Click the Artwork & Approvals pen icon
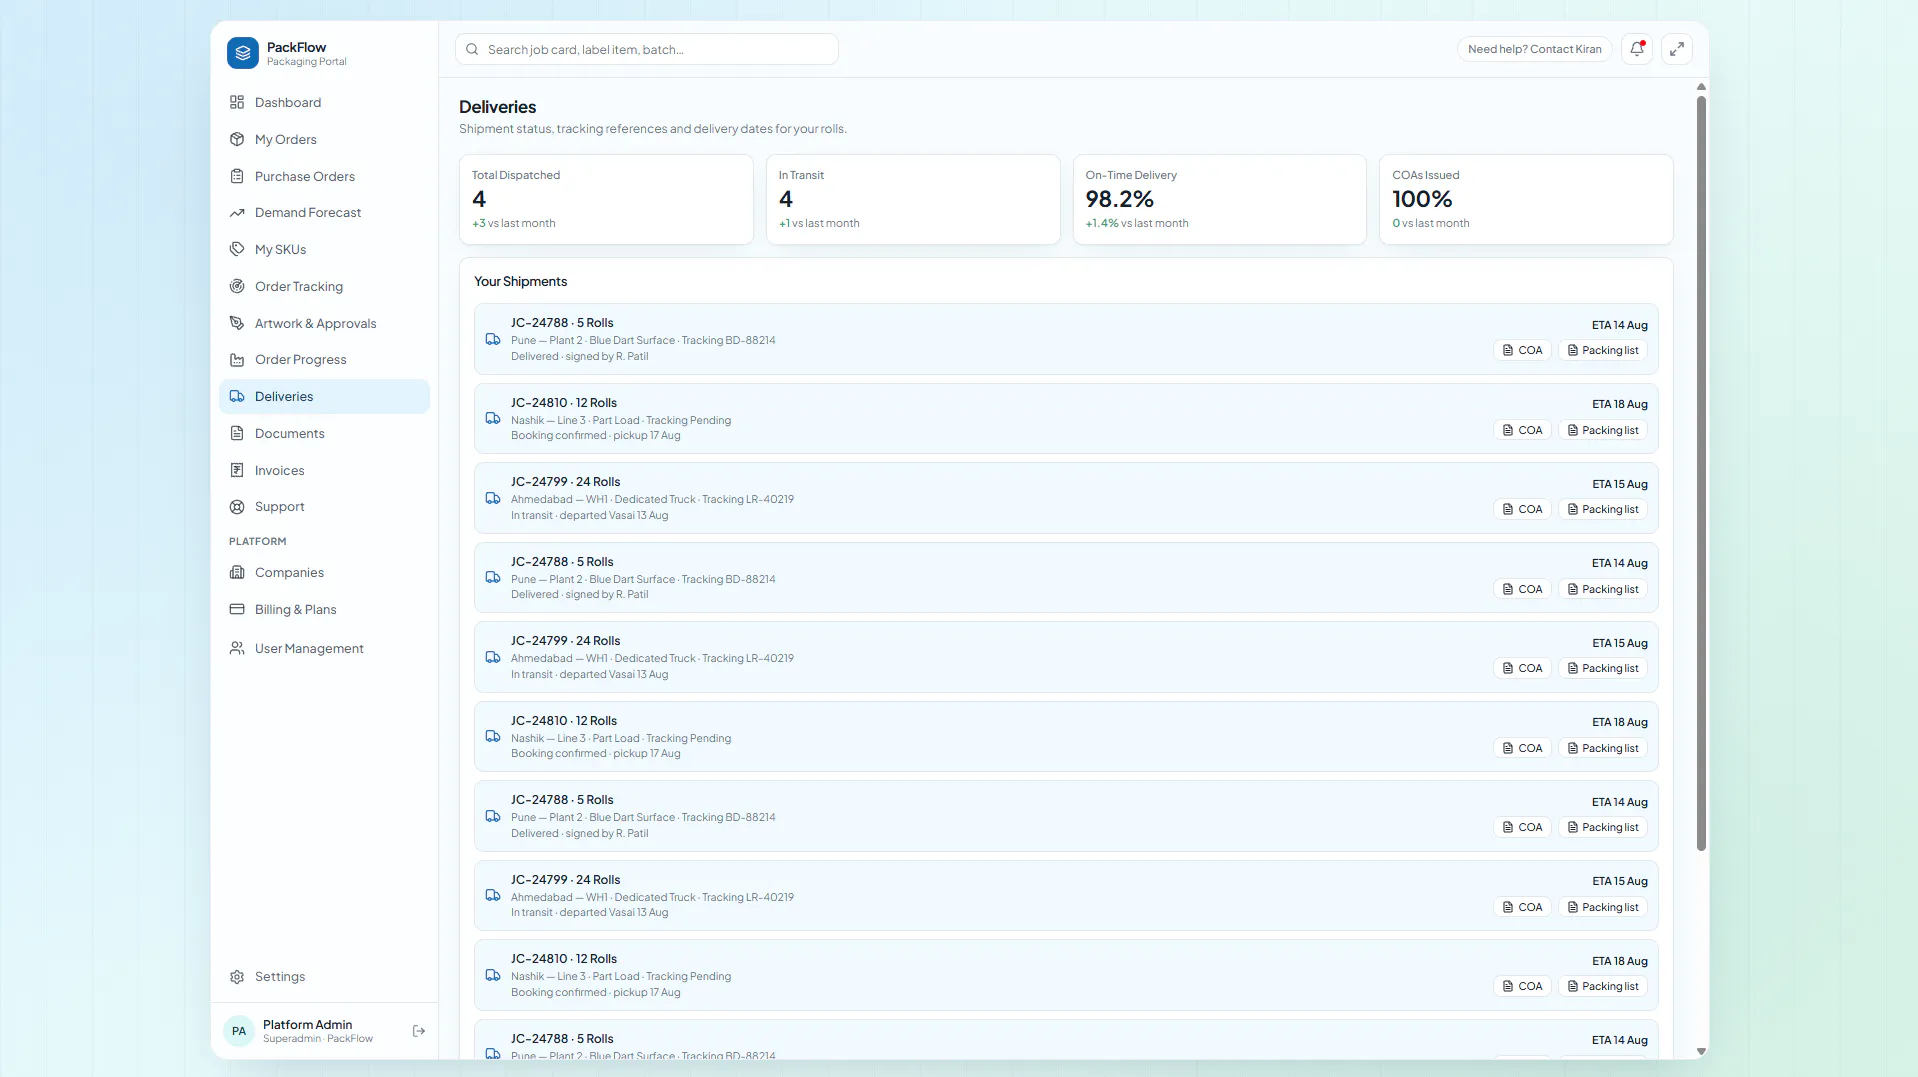 pyautogui.click(x=237, y=323)
